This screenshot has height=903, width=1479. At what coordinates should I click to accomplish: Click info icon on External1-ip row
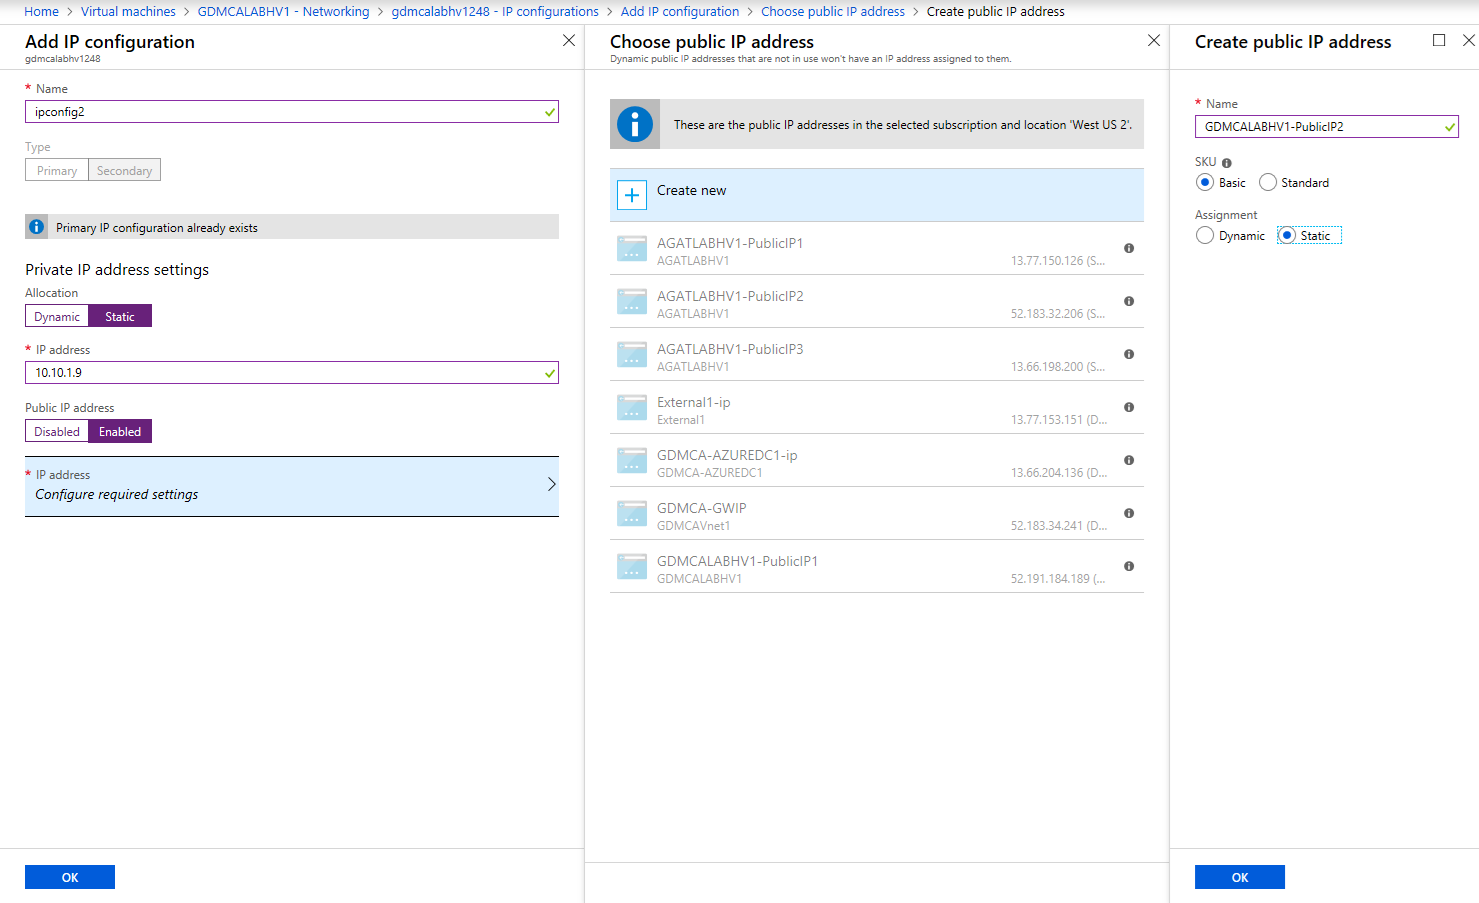pyautogui.click(x=1129, y=407)
